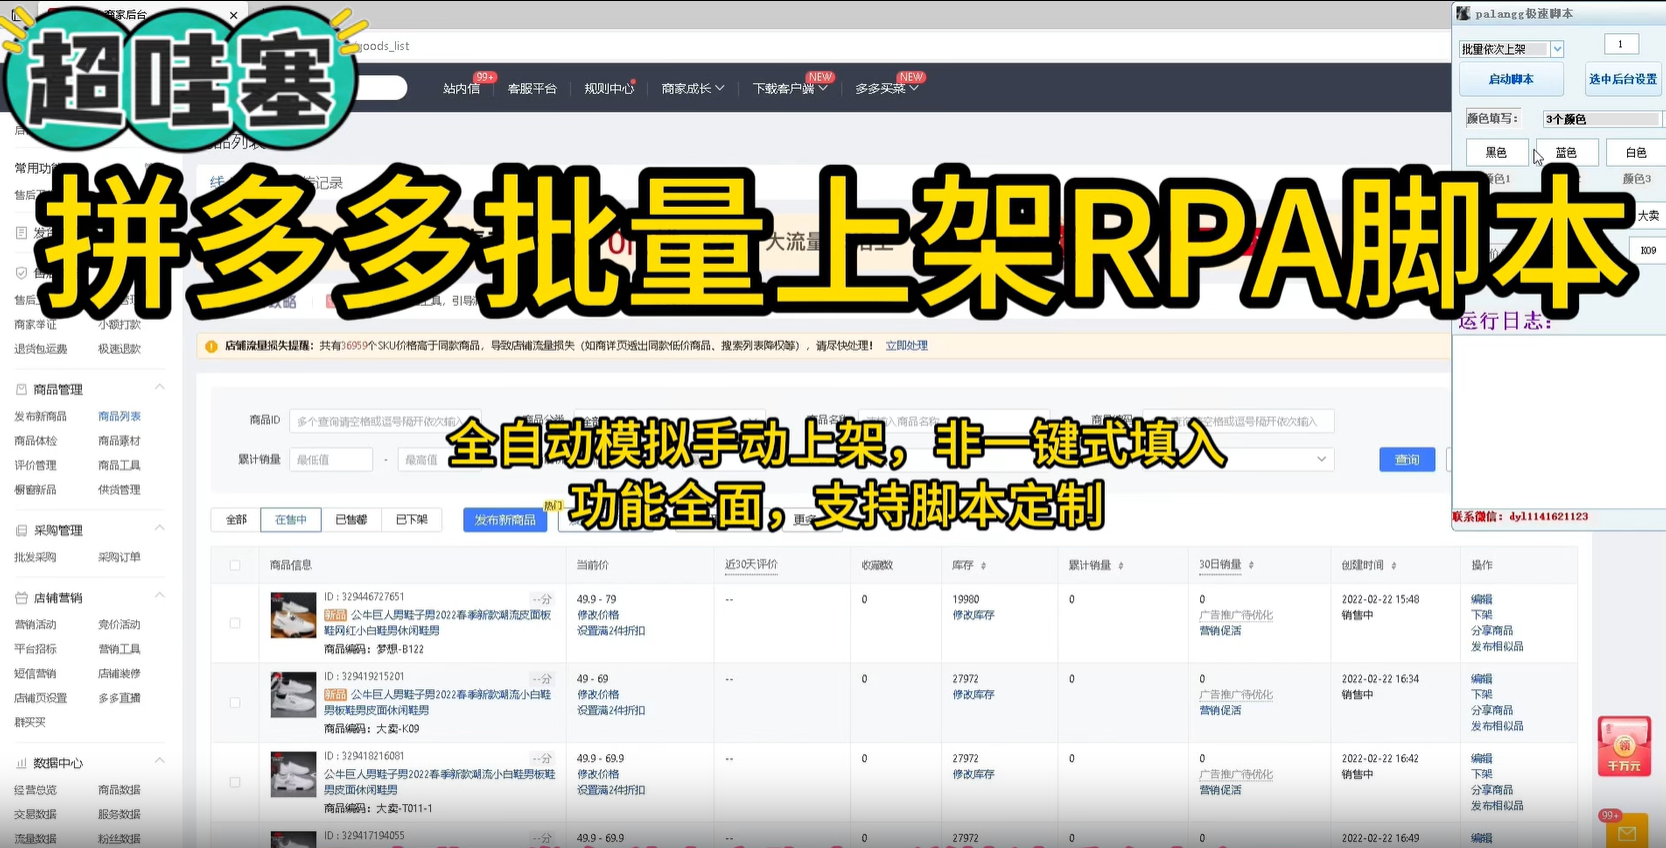Click the 黑色 color input in script window

click(x=1496, y=152)
